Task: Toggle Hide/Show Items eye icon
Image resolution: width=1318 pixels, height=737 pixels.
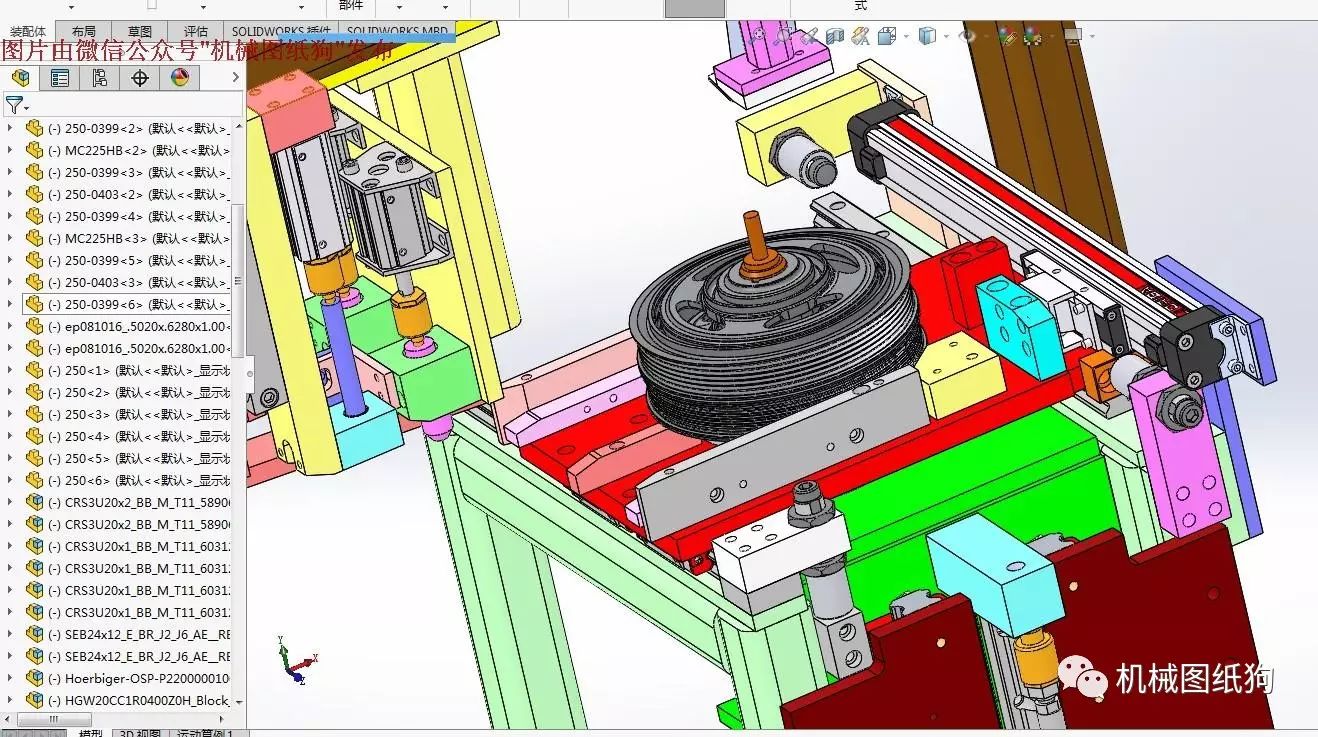Action: [x=967, y=36]
